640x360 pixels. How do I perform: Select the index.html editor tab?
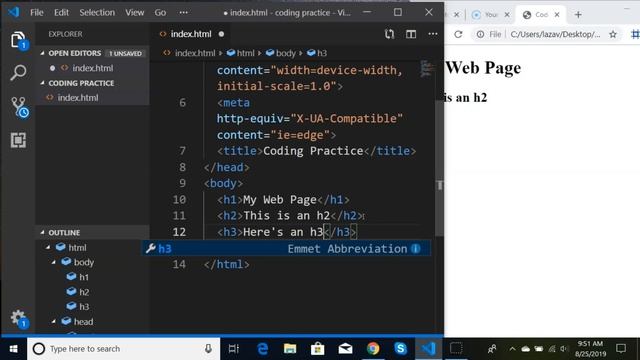tap(190, 34)
